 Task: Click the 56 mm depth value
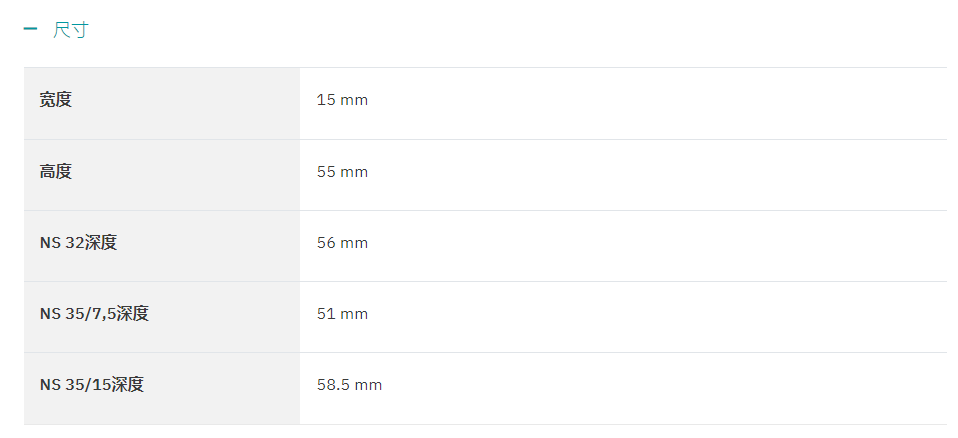pyautogui.click(x=342, y=243)
